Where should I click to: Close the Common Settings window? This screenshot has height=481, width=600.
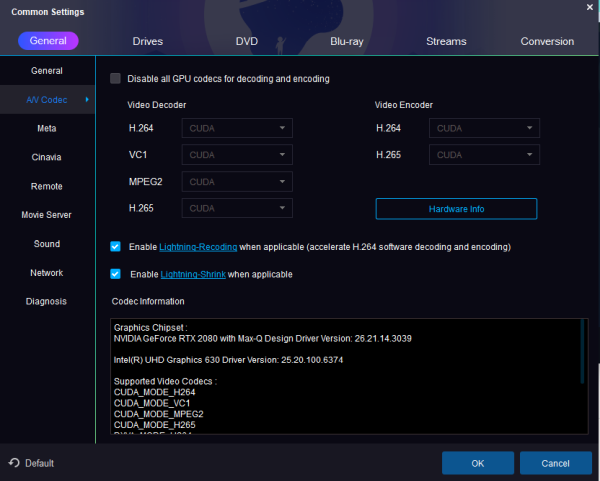click(587, 8)
